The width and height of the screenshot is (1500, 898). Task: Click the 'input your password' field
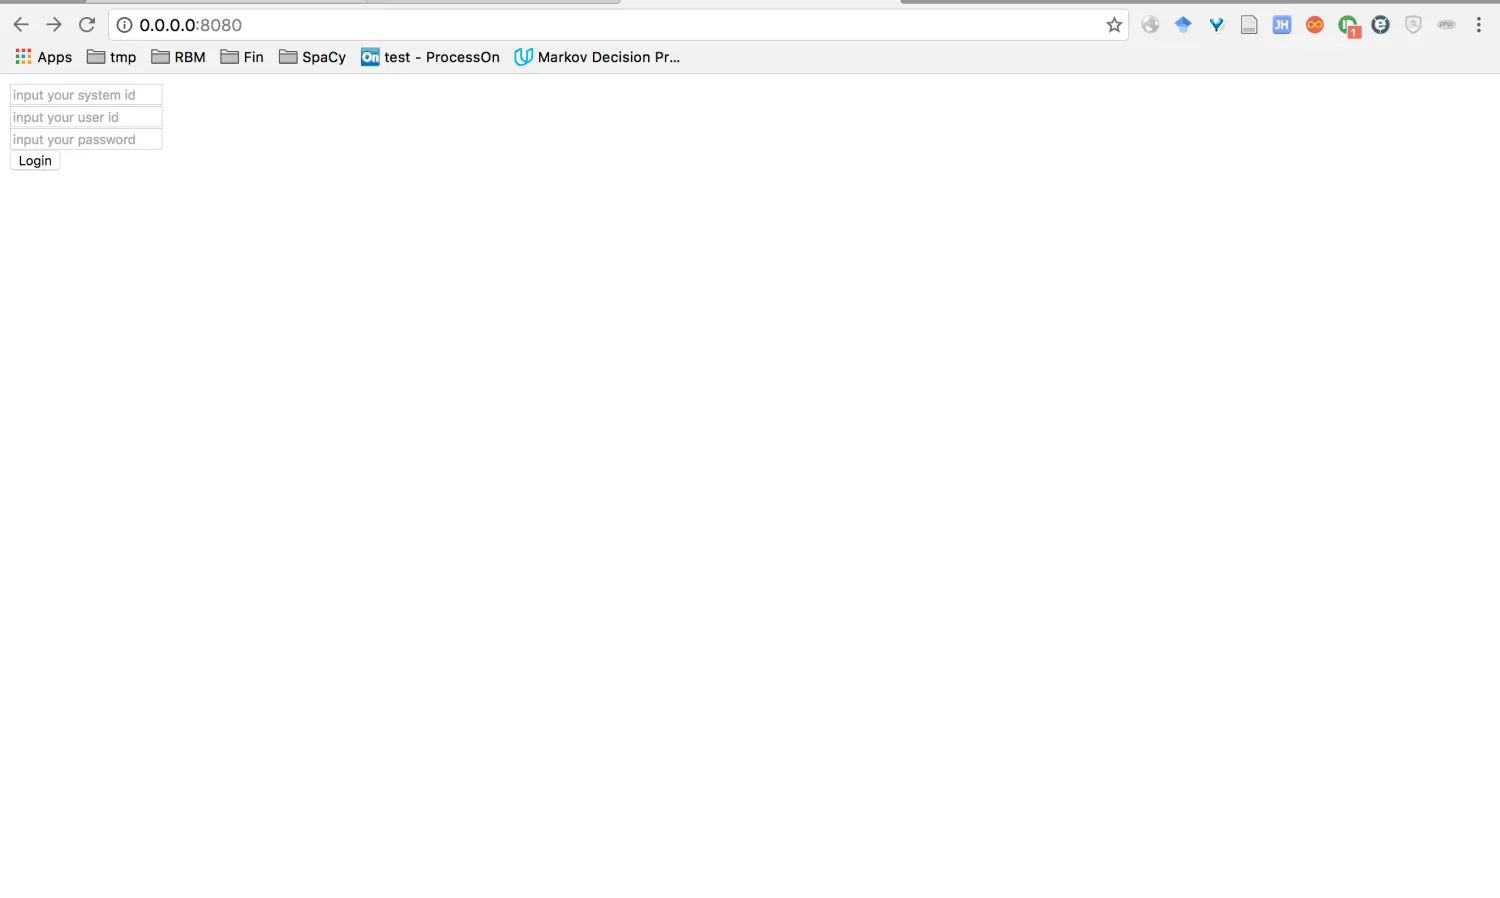[x=86, y=139]
